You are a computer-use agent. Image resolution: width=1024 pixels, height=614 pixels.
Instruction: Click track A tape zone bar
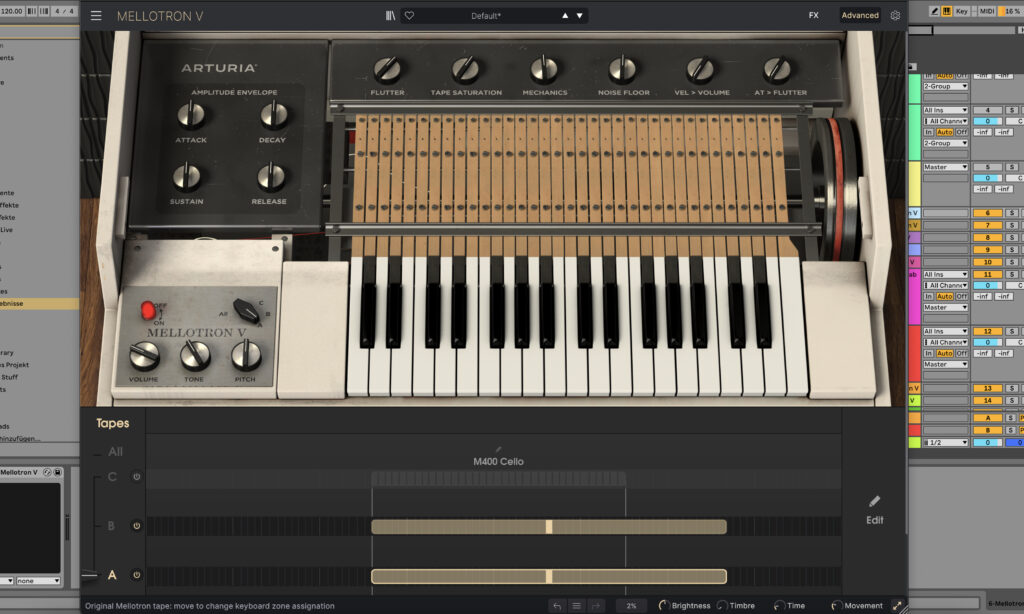point(549,576)
